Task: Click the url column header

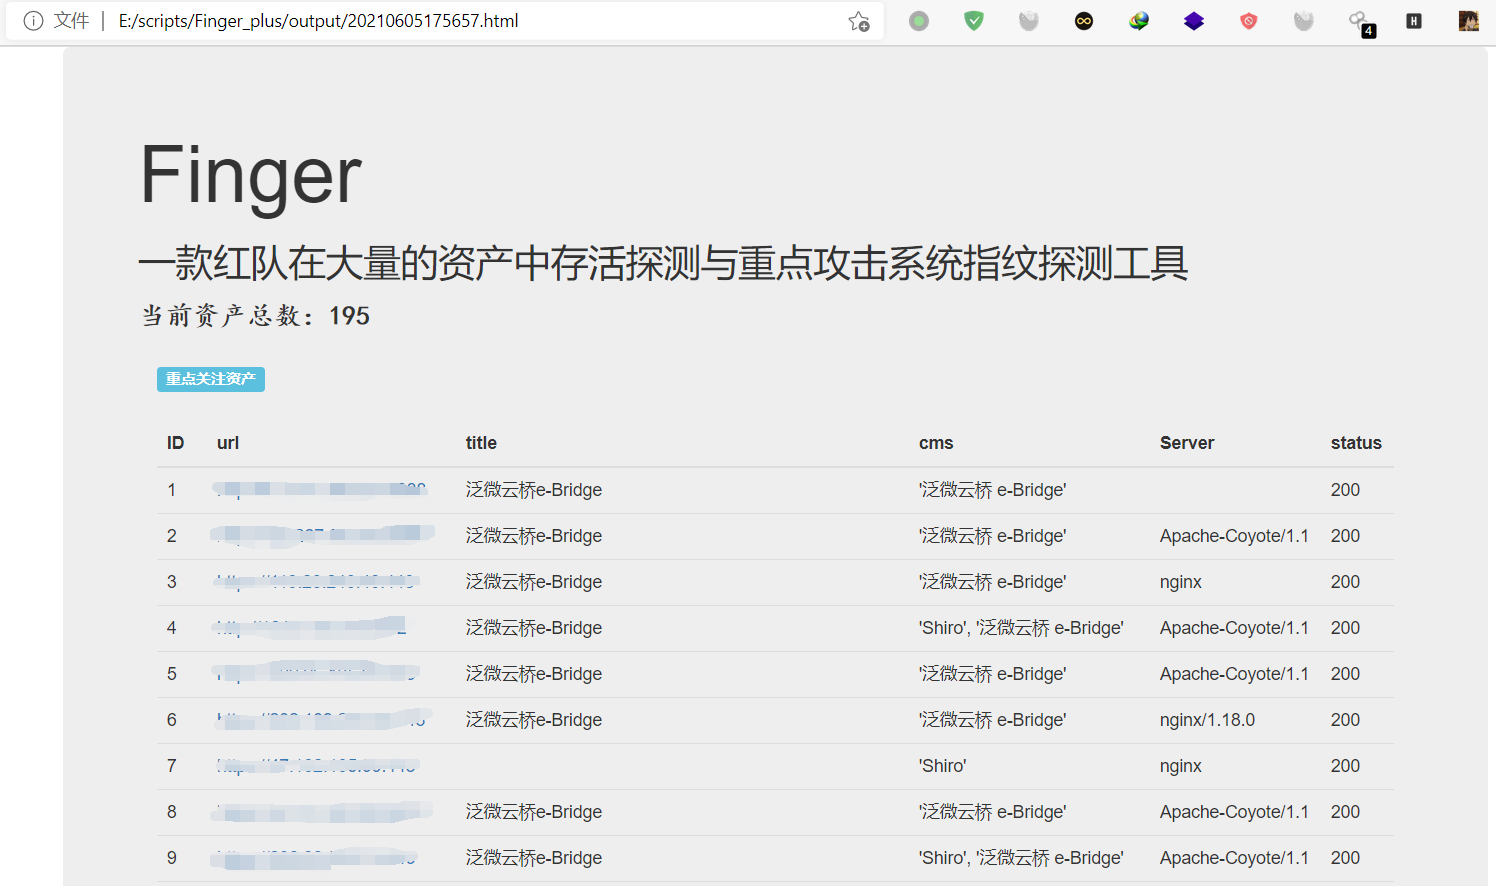Action: click(228, 443)
